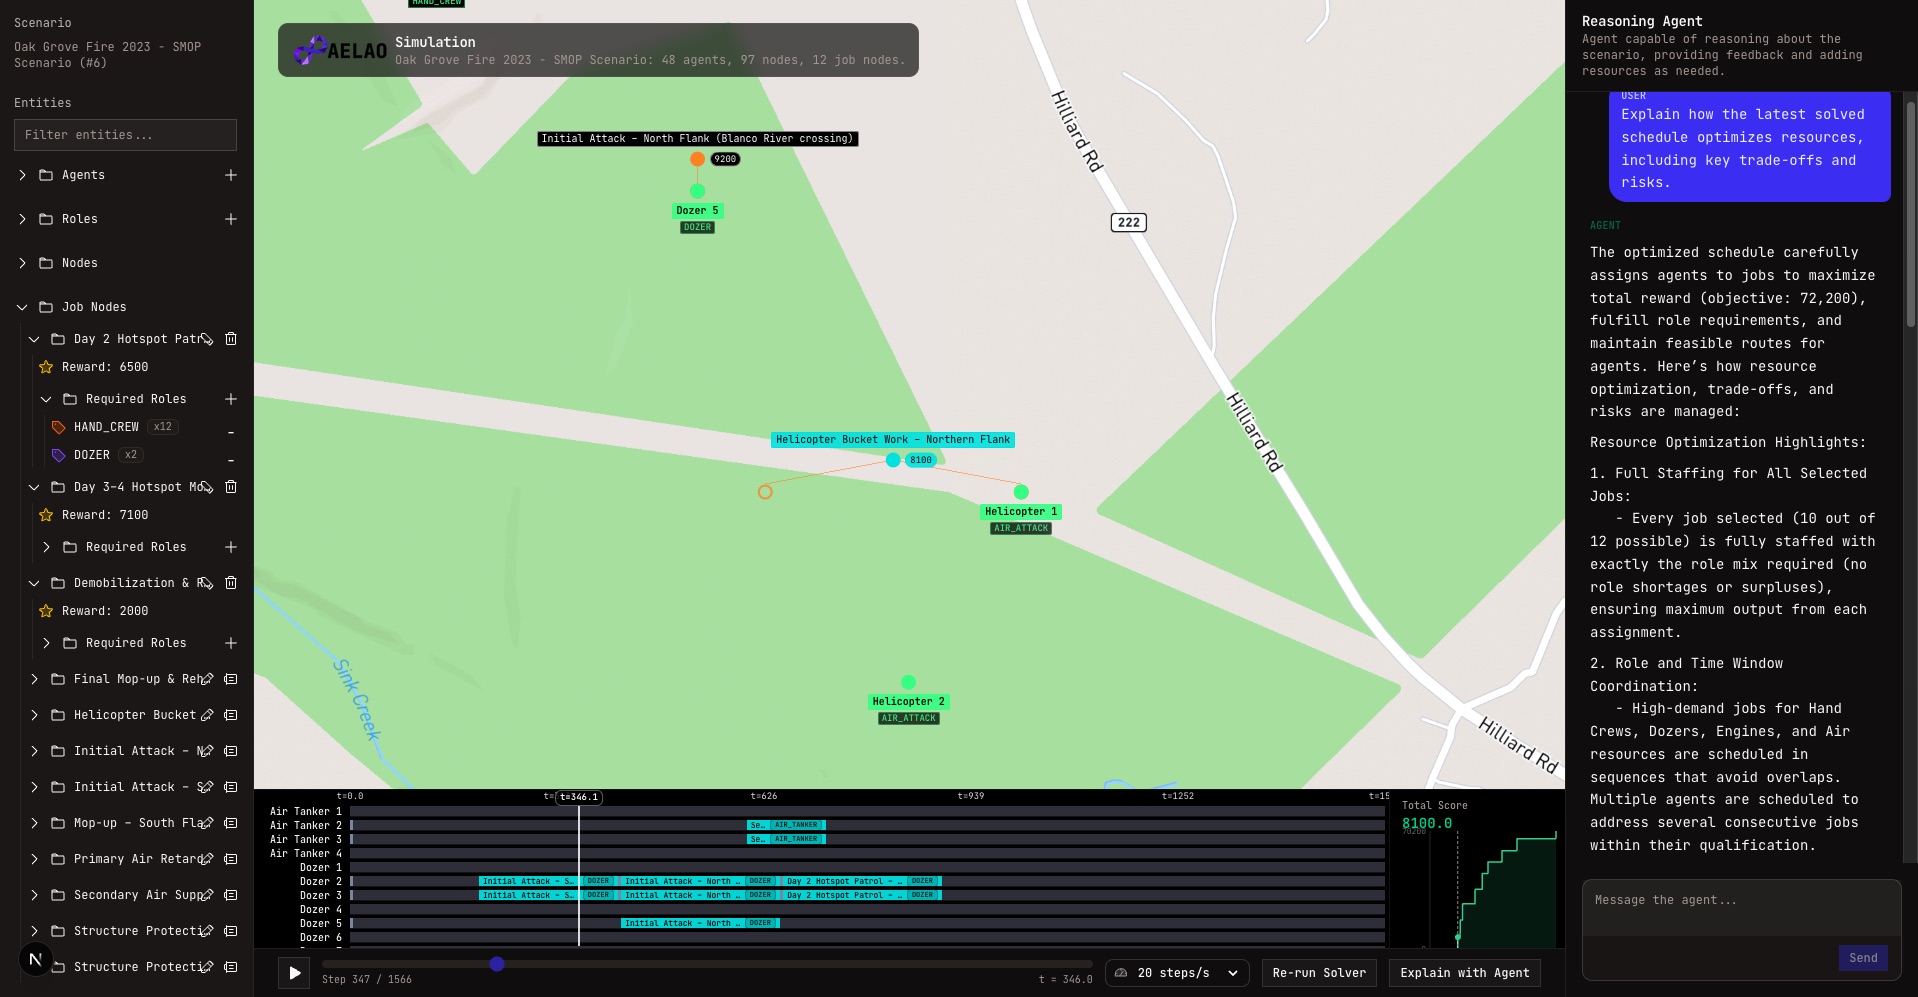Image resolution: width=1918 pixels, height=997 pixels.
Task: Click the Air Tanker 1 timeline row label
Action: (306, 812)
